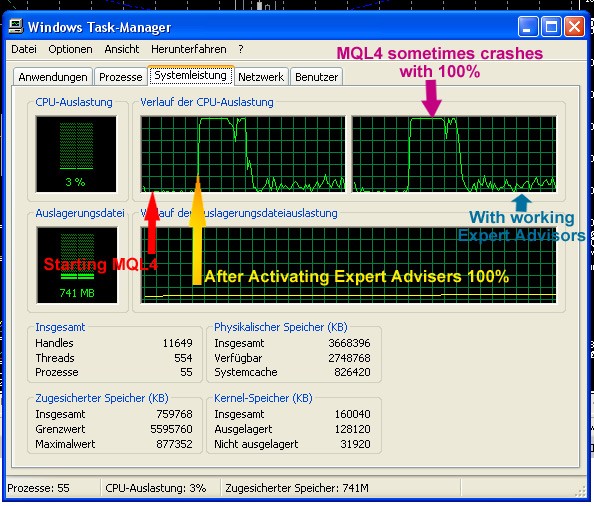Switch to the Prozesse tab
This screenshot has width=594, height=506.
coord(120,77)
